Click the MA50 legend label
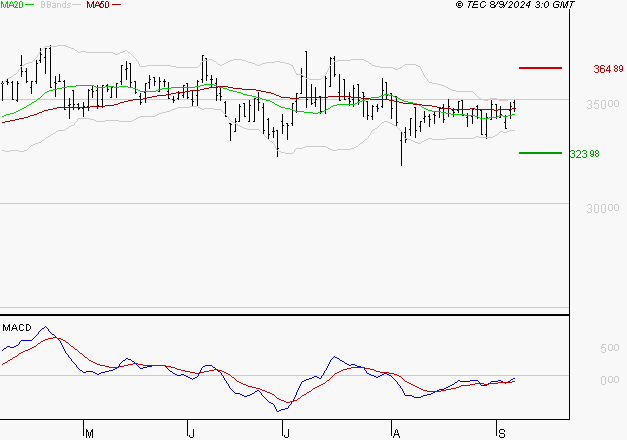Image resolution: width=627 pixels, height=440 pixels. point(98,5)
